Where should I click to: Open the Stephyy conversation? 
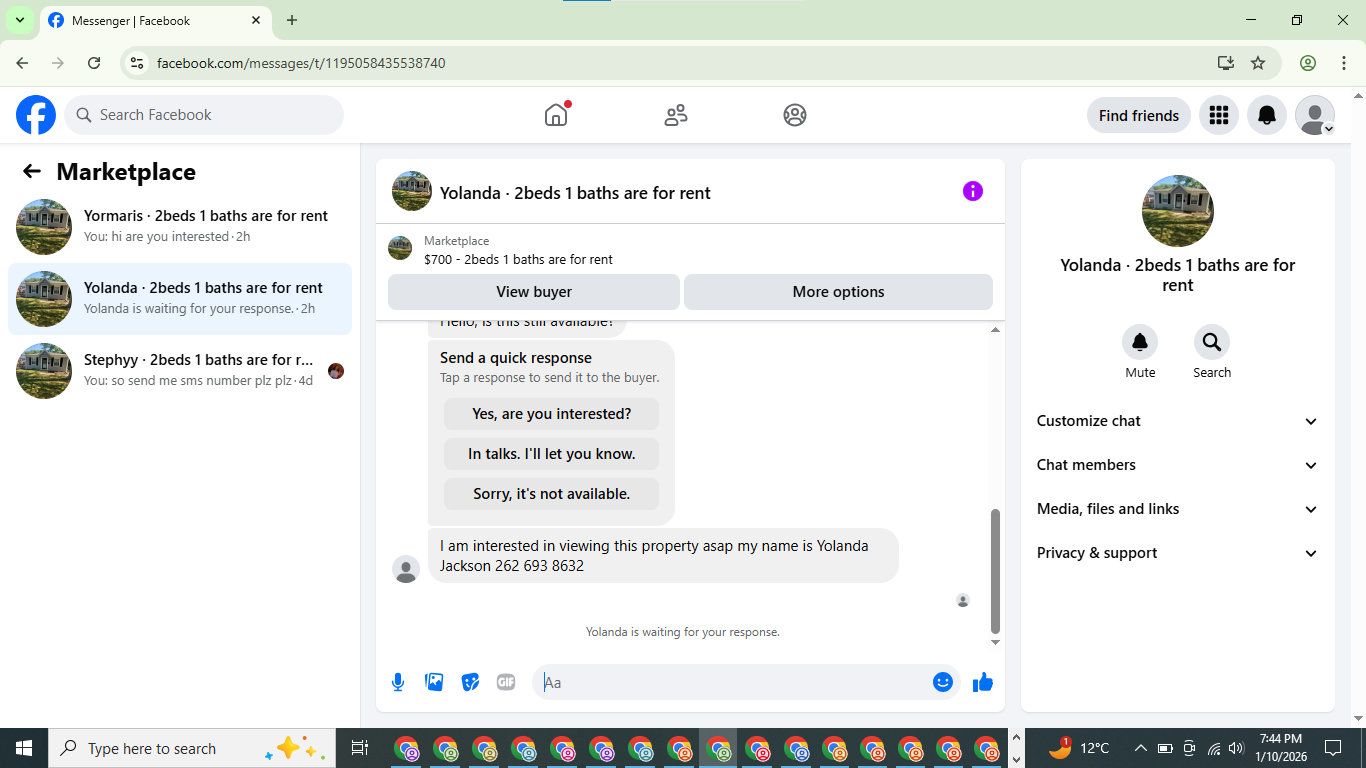pyautogui.click(x=180, y=371)
